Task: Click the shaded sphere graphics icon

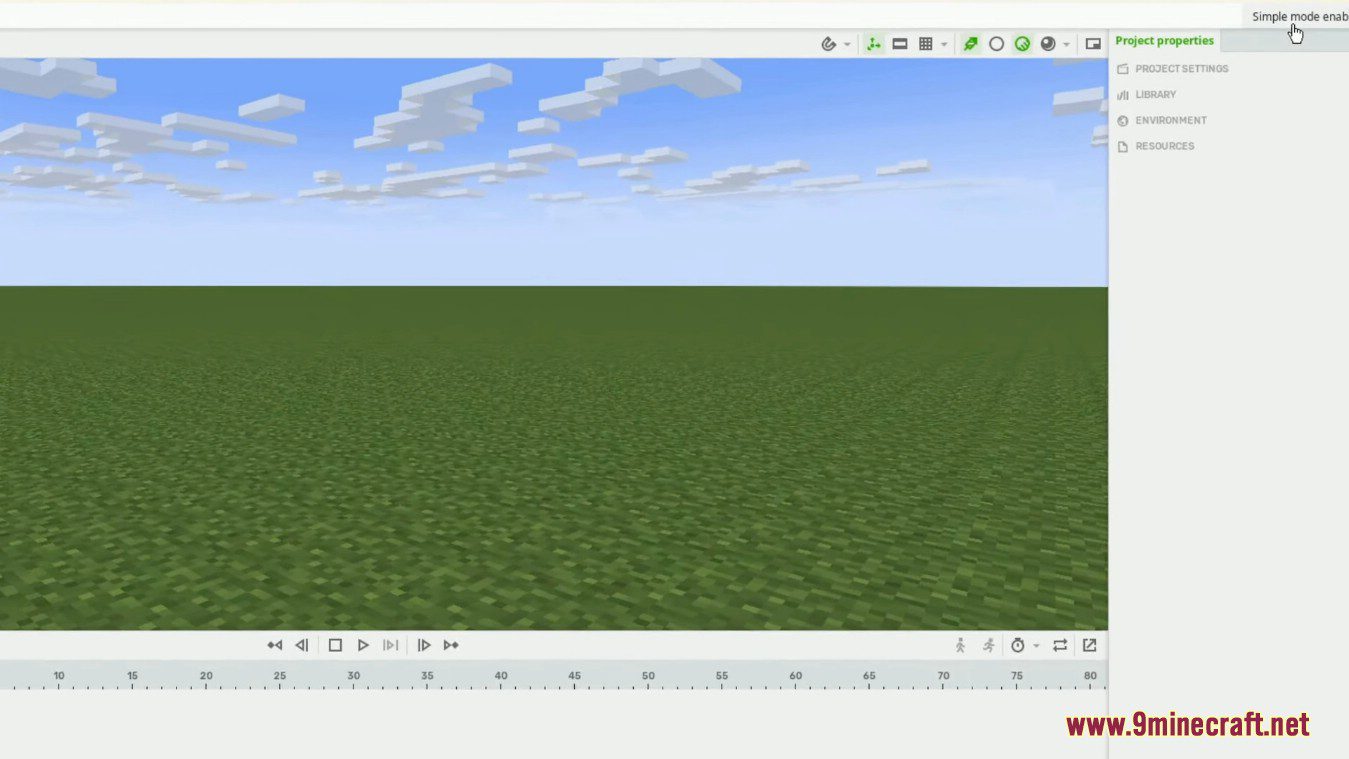Action: click(x=1049, y=43)
